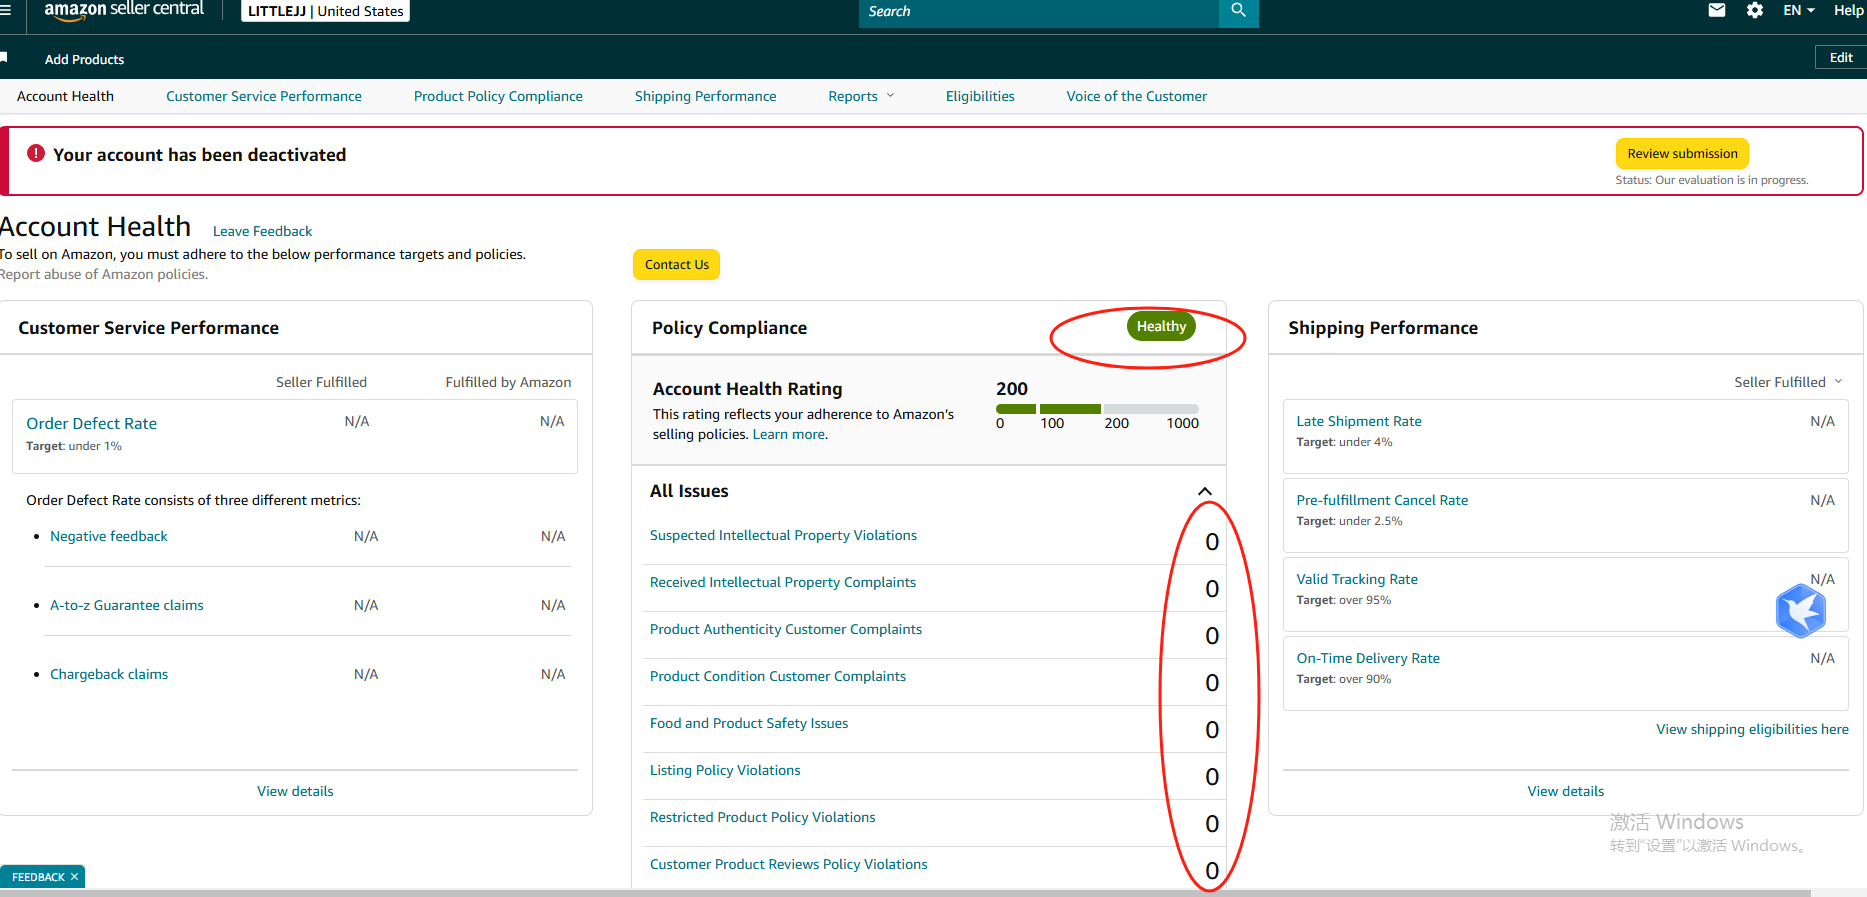Click Leave Feedback link
The height and width of the screenshot is (897, 1867).
(x=262, y=231)
